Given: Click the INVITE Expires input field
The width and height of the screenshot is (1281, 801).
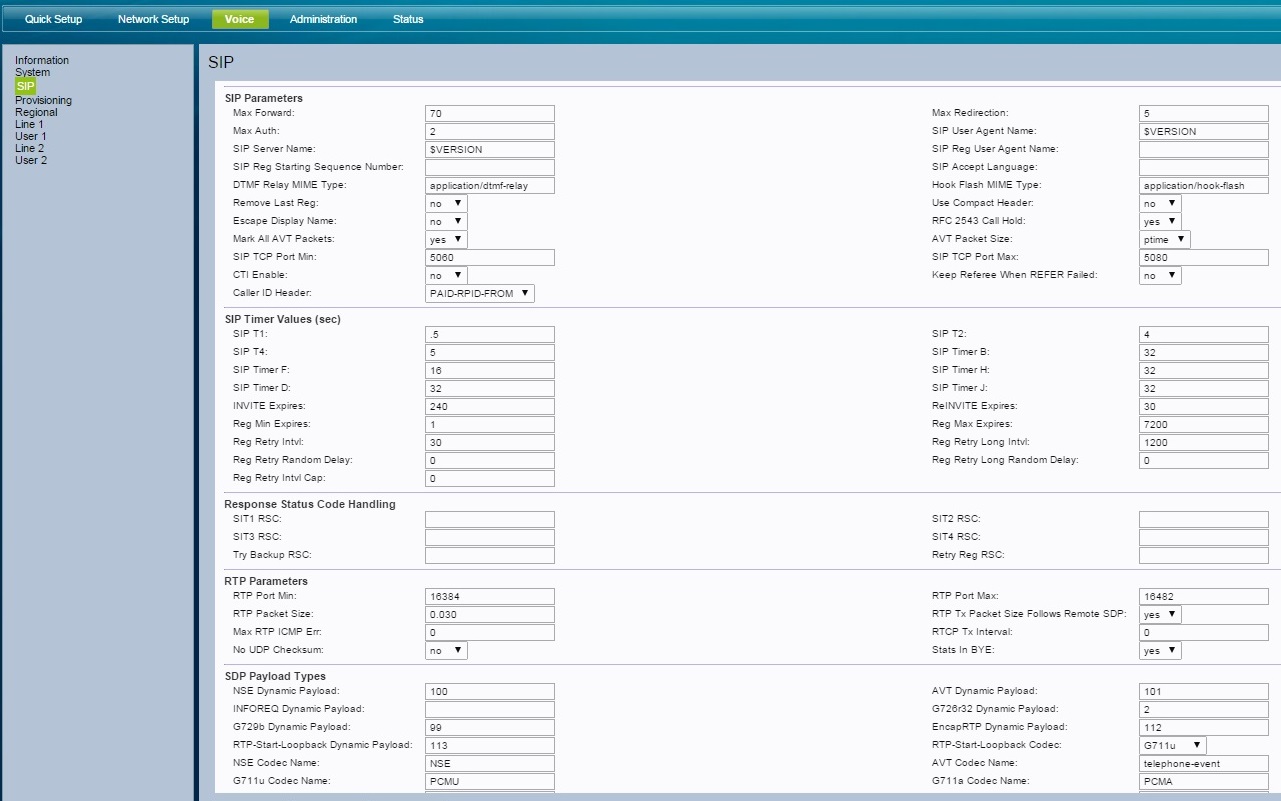Looking at the screenshot, I should (x=489, y=406).
